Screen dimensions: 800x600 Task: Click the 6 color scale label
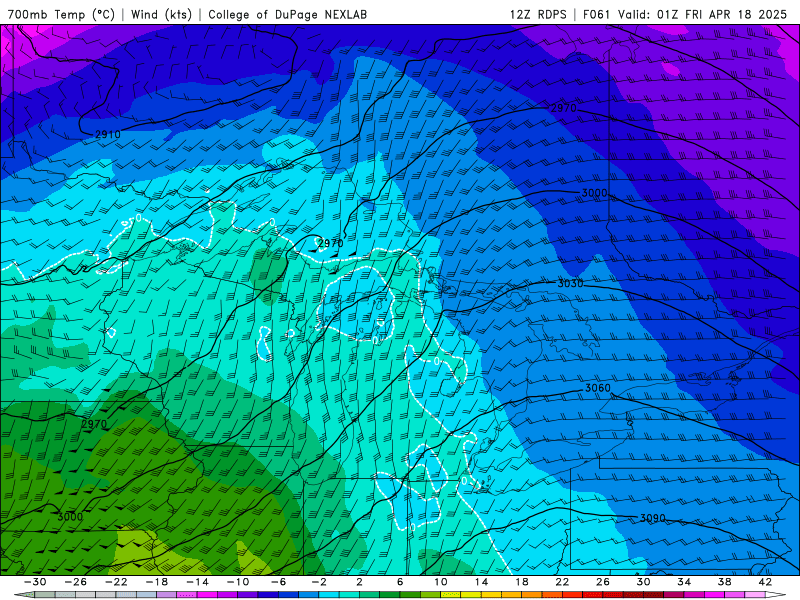(400, 582)
